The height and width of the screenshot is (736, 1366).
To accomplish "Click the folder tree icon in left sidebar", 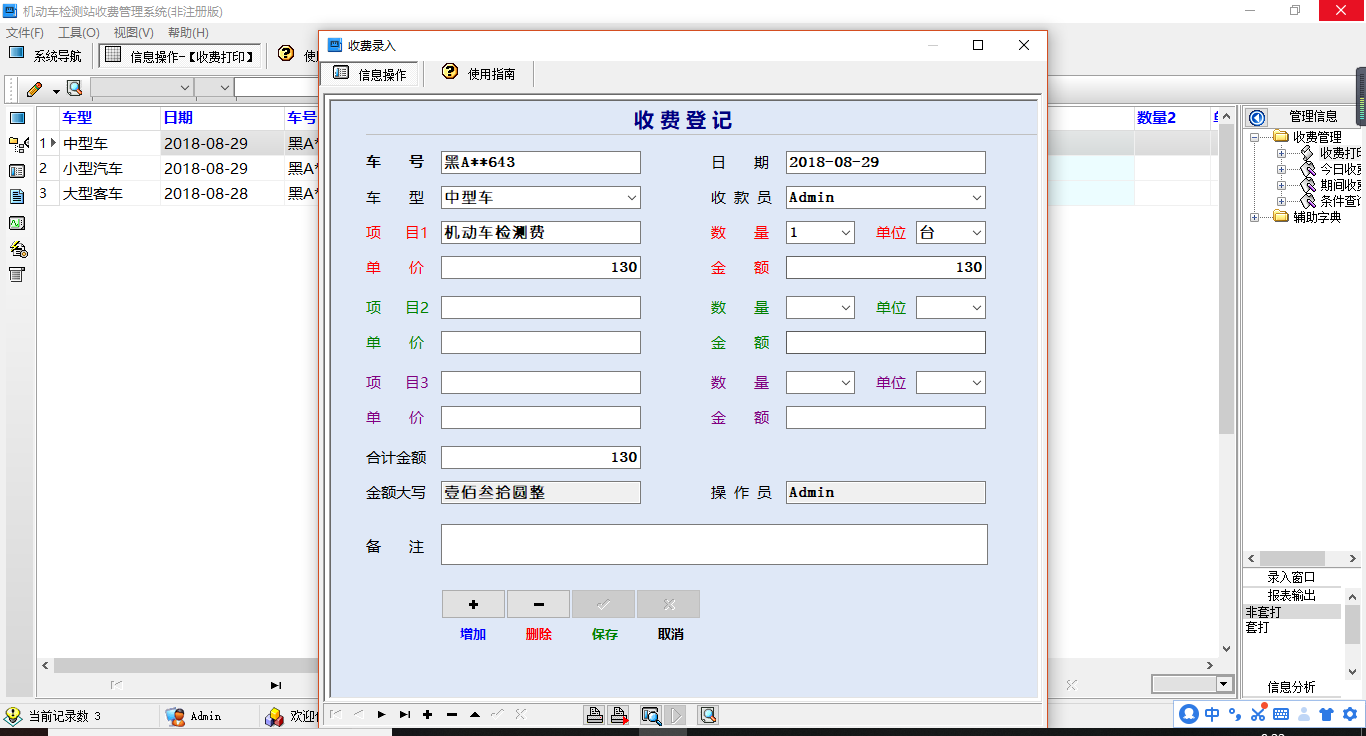I will (17, 144).
